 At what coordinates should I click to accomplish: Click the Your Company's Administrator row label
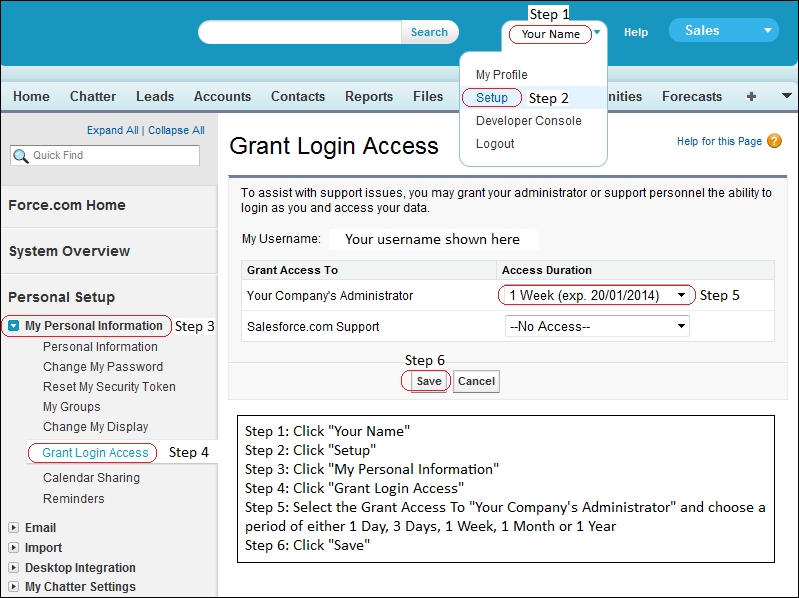pyautogui.click(x=330, y=296)
